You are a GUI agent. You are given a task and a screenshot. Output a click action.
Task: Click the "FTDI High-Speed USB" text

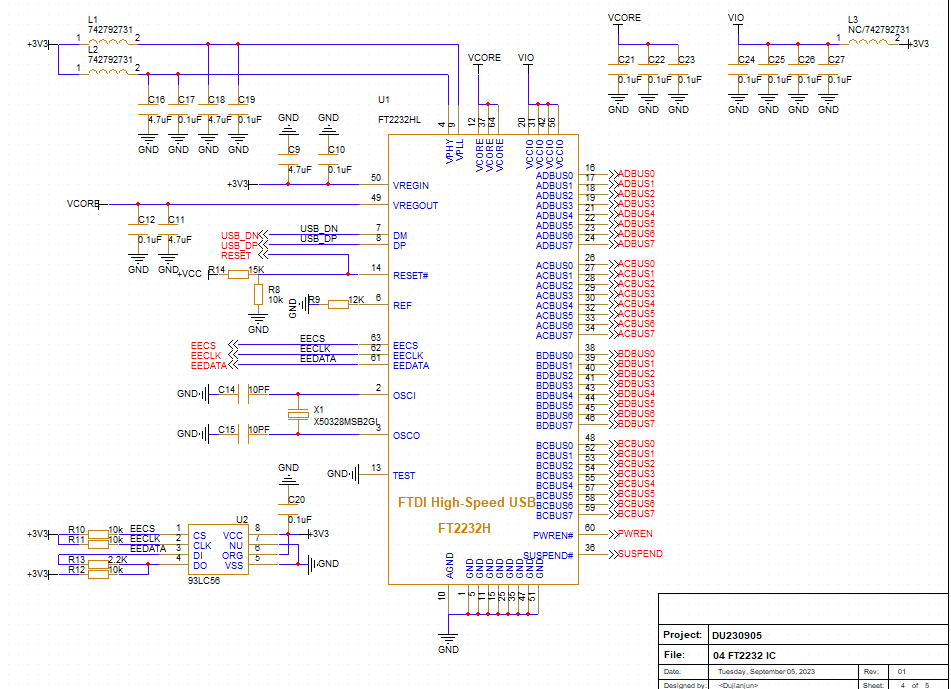click(467, 502)
